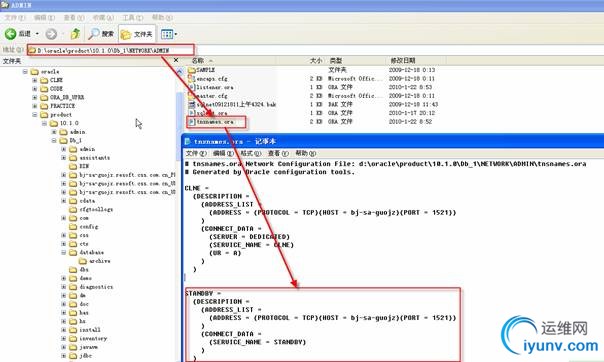The width and height of the screenshot is (604, 362).
Task: Collapse the oracle folder tree node
Action: [25, 72]
